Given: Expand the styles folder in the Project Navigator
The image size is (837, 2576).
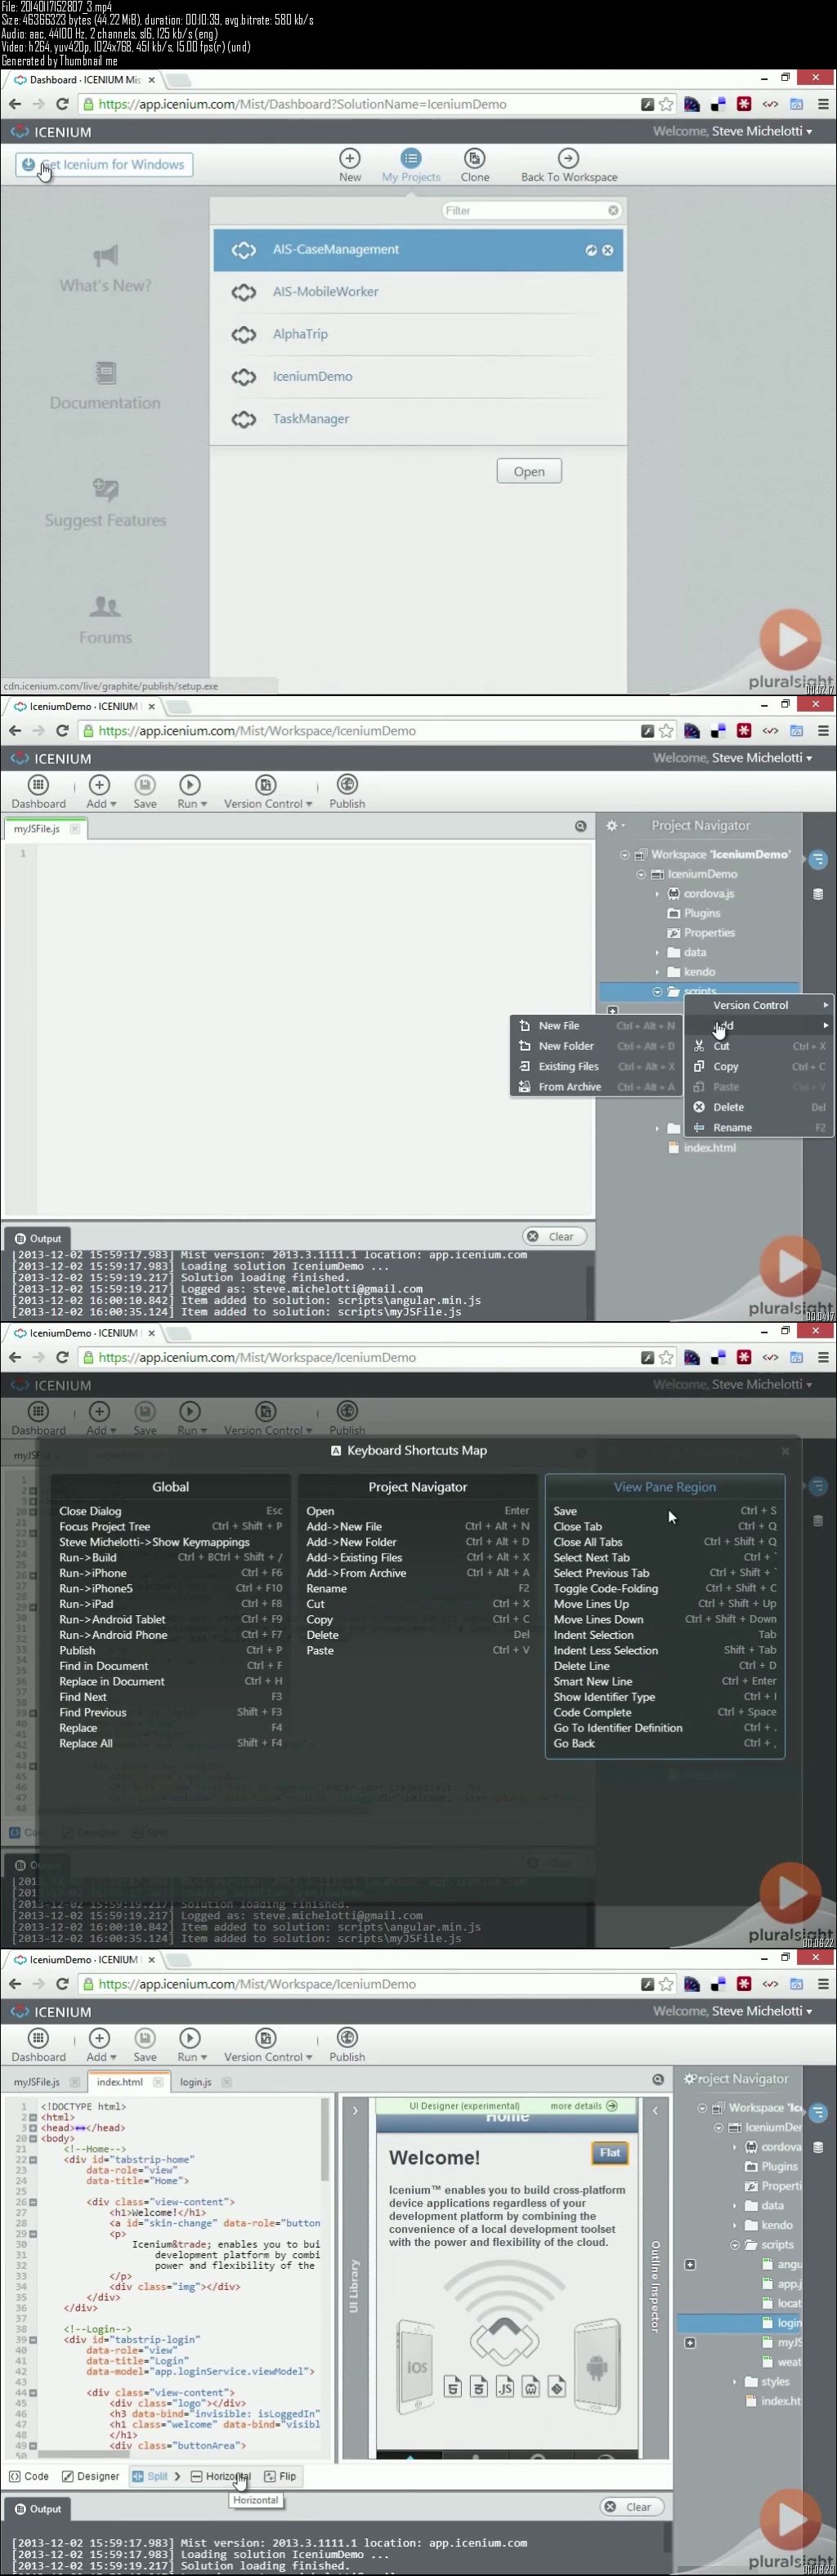Looking at the screenshot, I should coord(735,2382).
